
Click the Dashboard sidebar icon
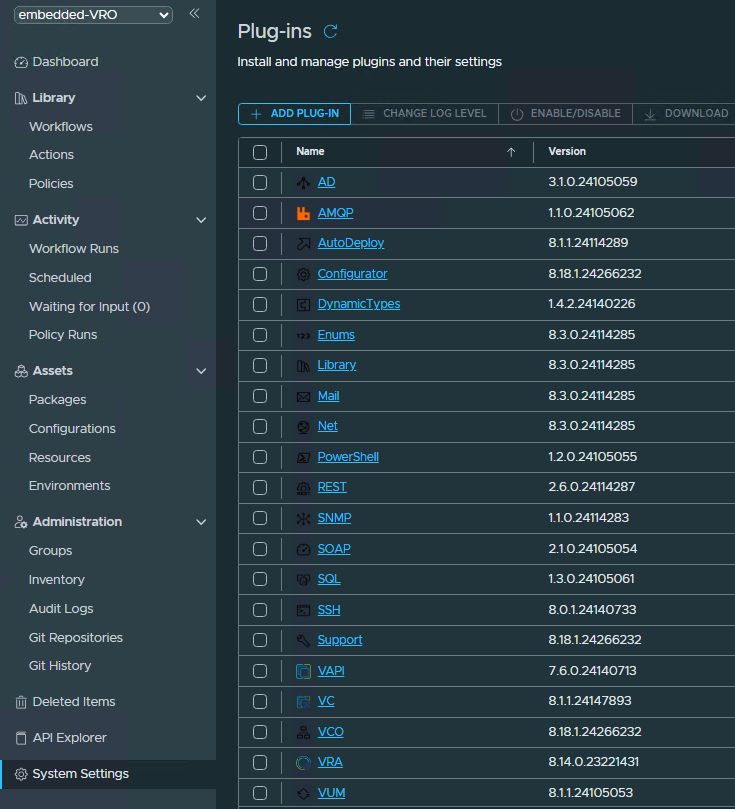point(21,61)
